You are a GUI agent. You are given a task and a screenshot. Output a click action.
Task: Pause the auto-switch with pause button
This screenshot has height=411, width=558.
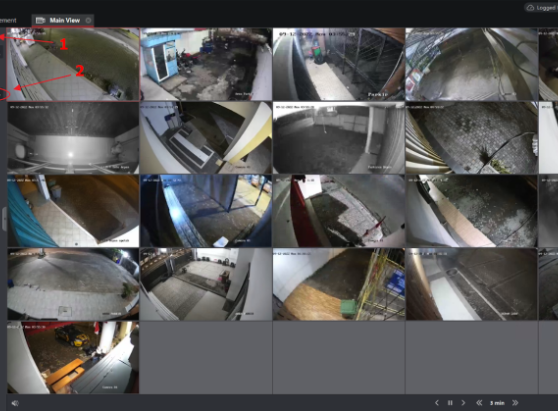pos(450,403)
